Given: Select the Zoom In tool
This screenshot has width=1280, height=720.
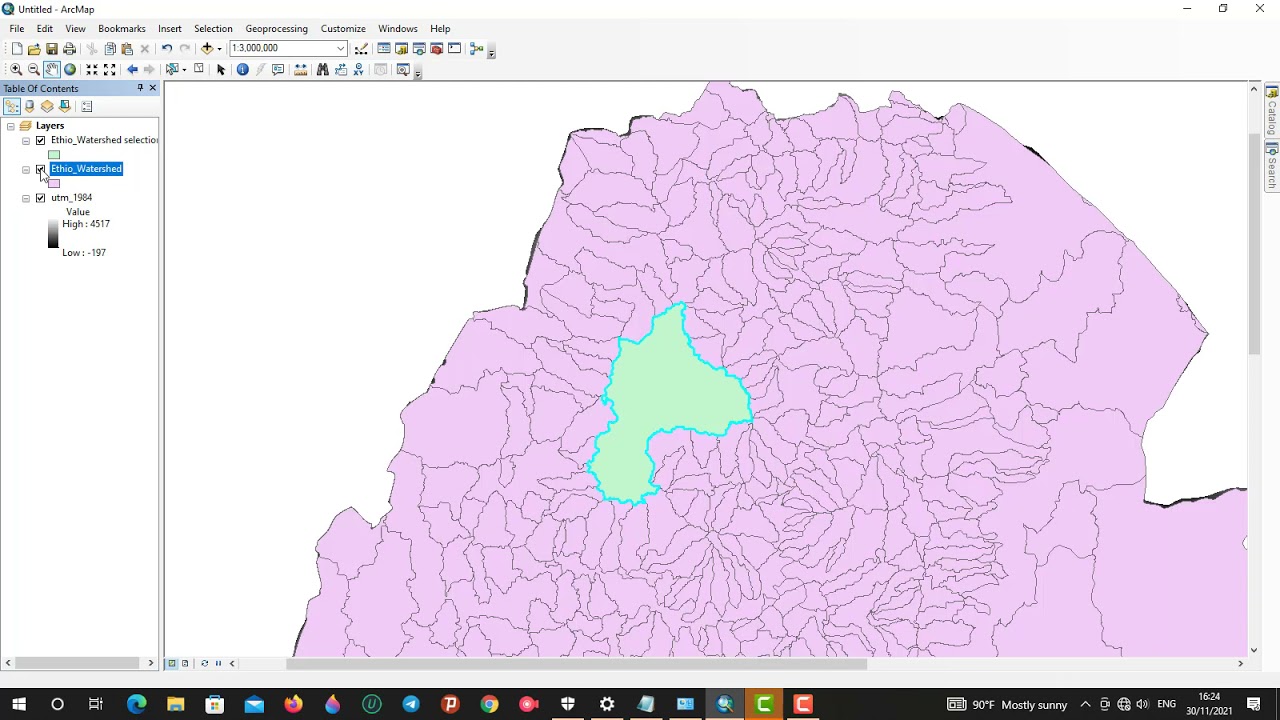Looking at the screenshot, I should [16, 69].
